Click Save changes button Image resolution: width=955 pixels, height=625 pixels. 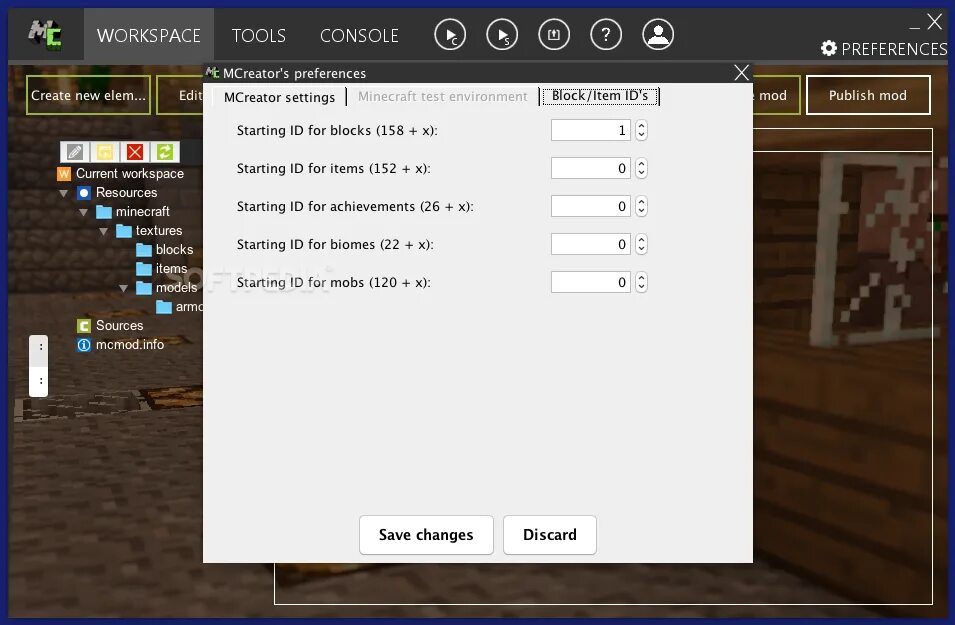[426, 535]
